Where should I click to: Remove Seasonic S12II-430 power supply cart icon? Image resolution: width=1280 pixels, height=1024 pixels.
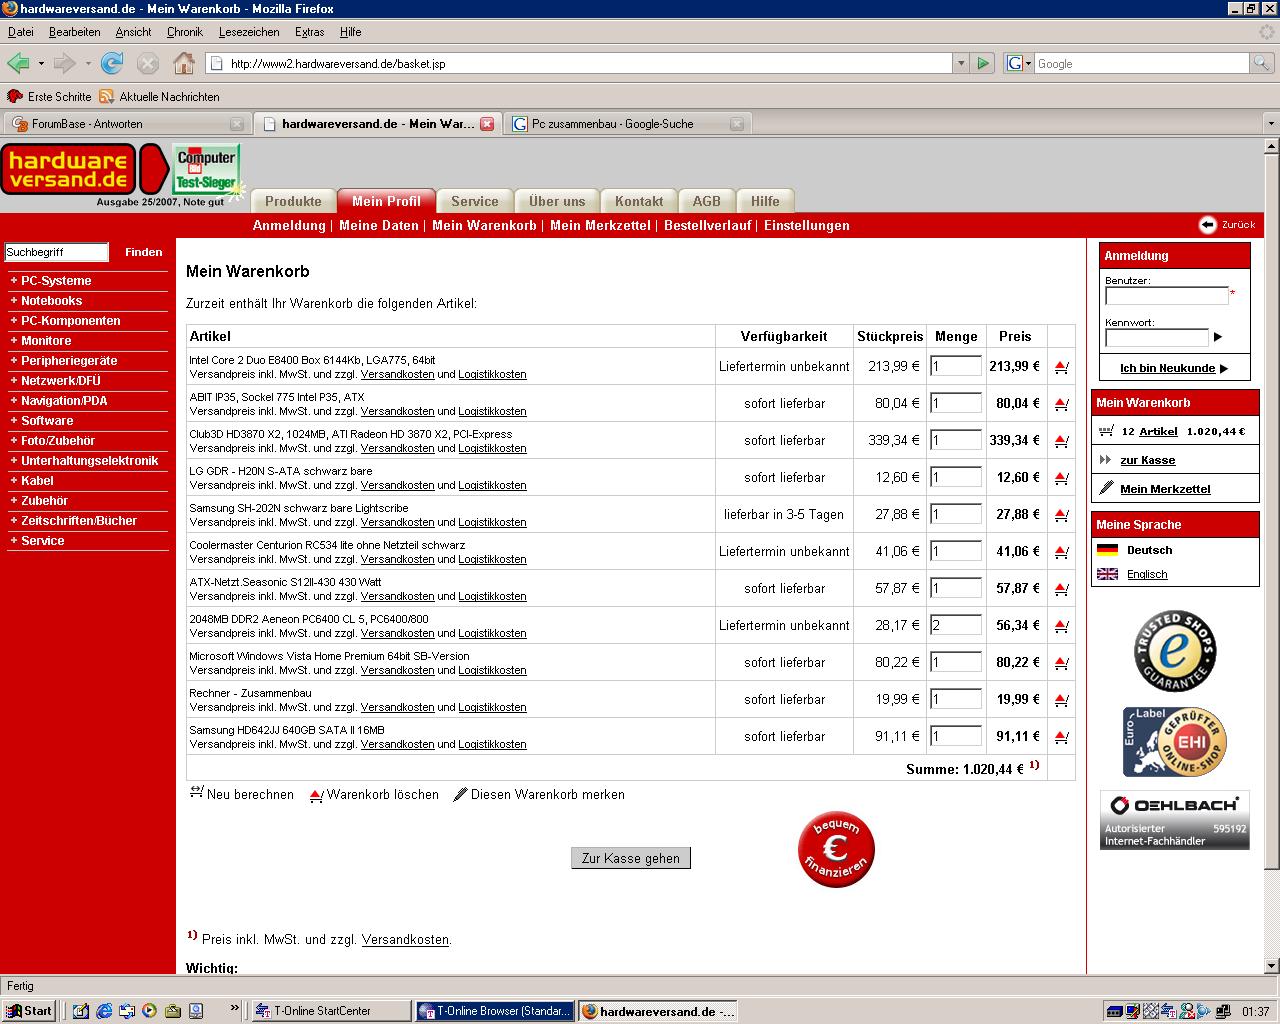[1061, 589]
